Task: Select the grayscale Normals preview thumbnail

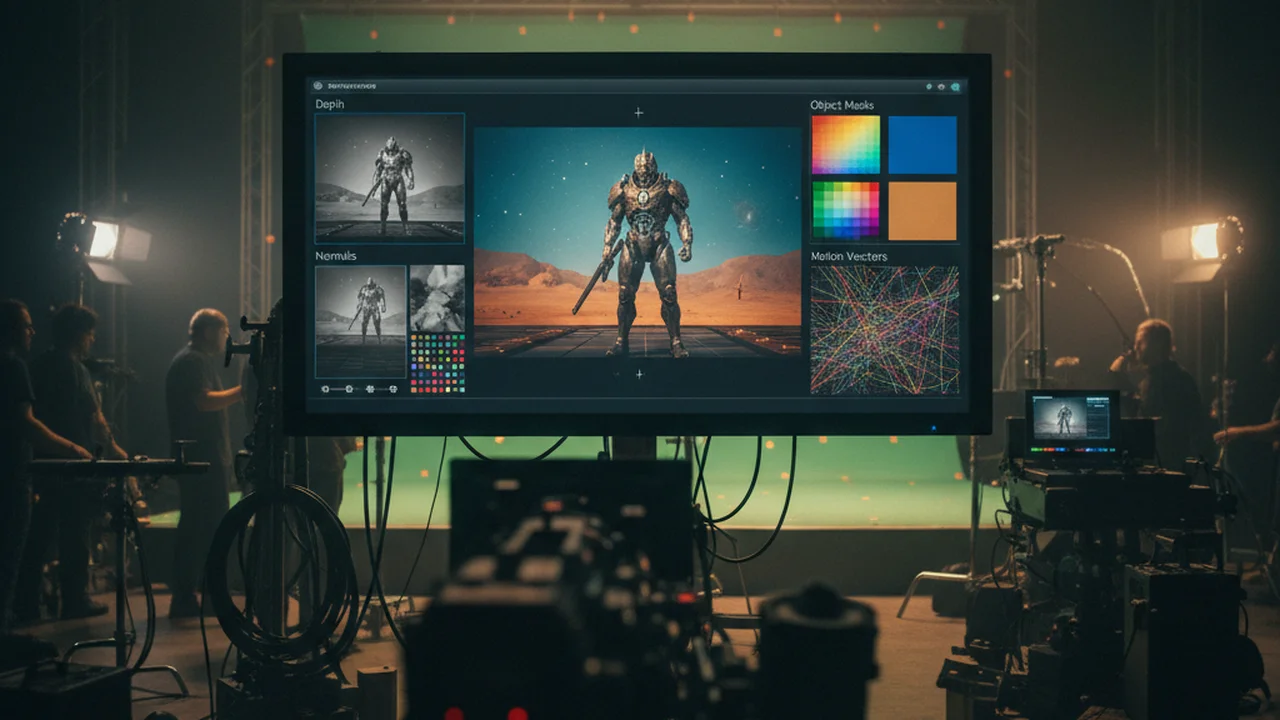Action: tap(361, 321)
